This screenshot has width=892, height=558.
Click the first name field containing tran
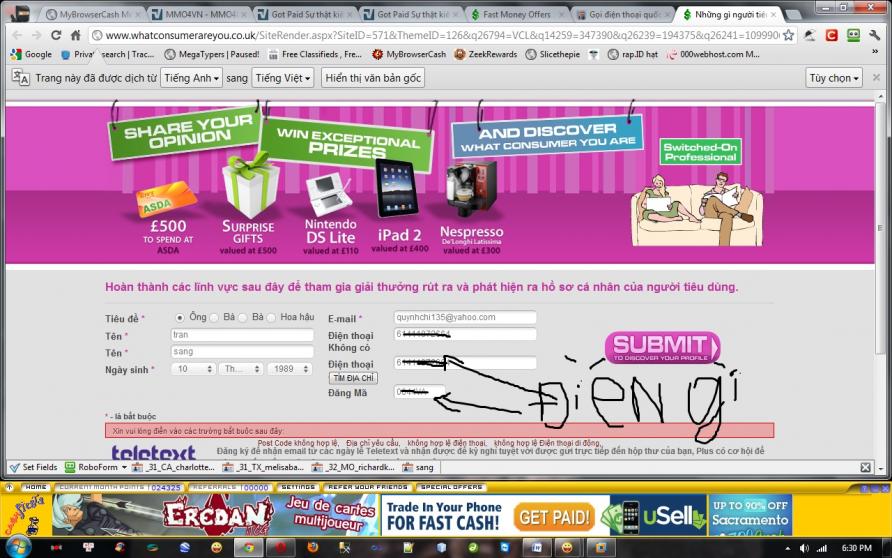(242, 335)
